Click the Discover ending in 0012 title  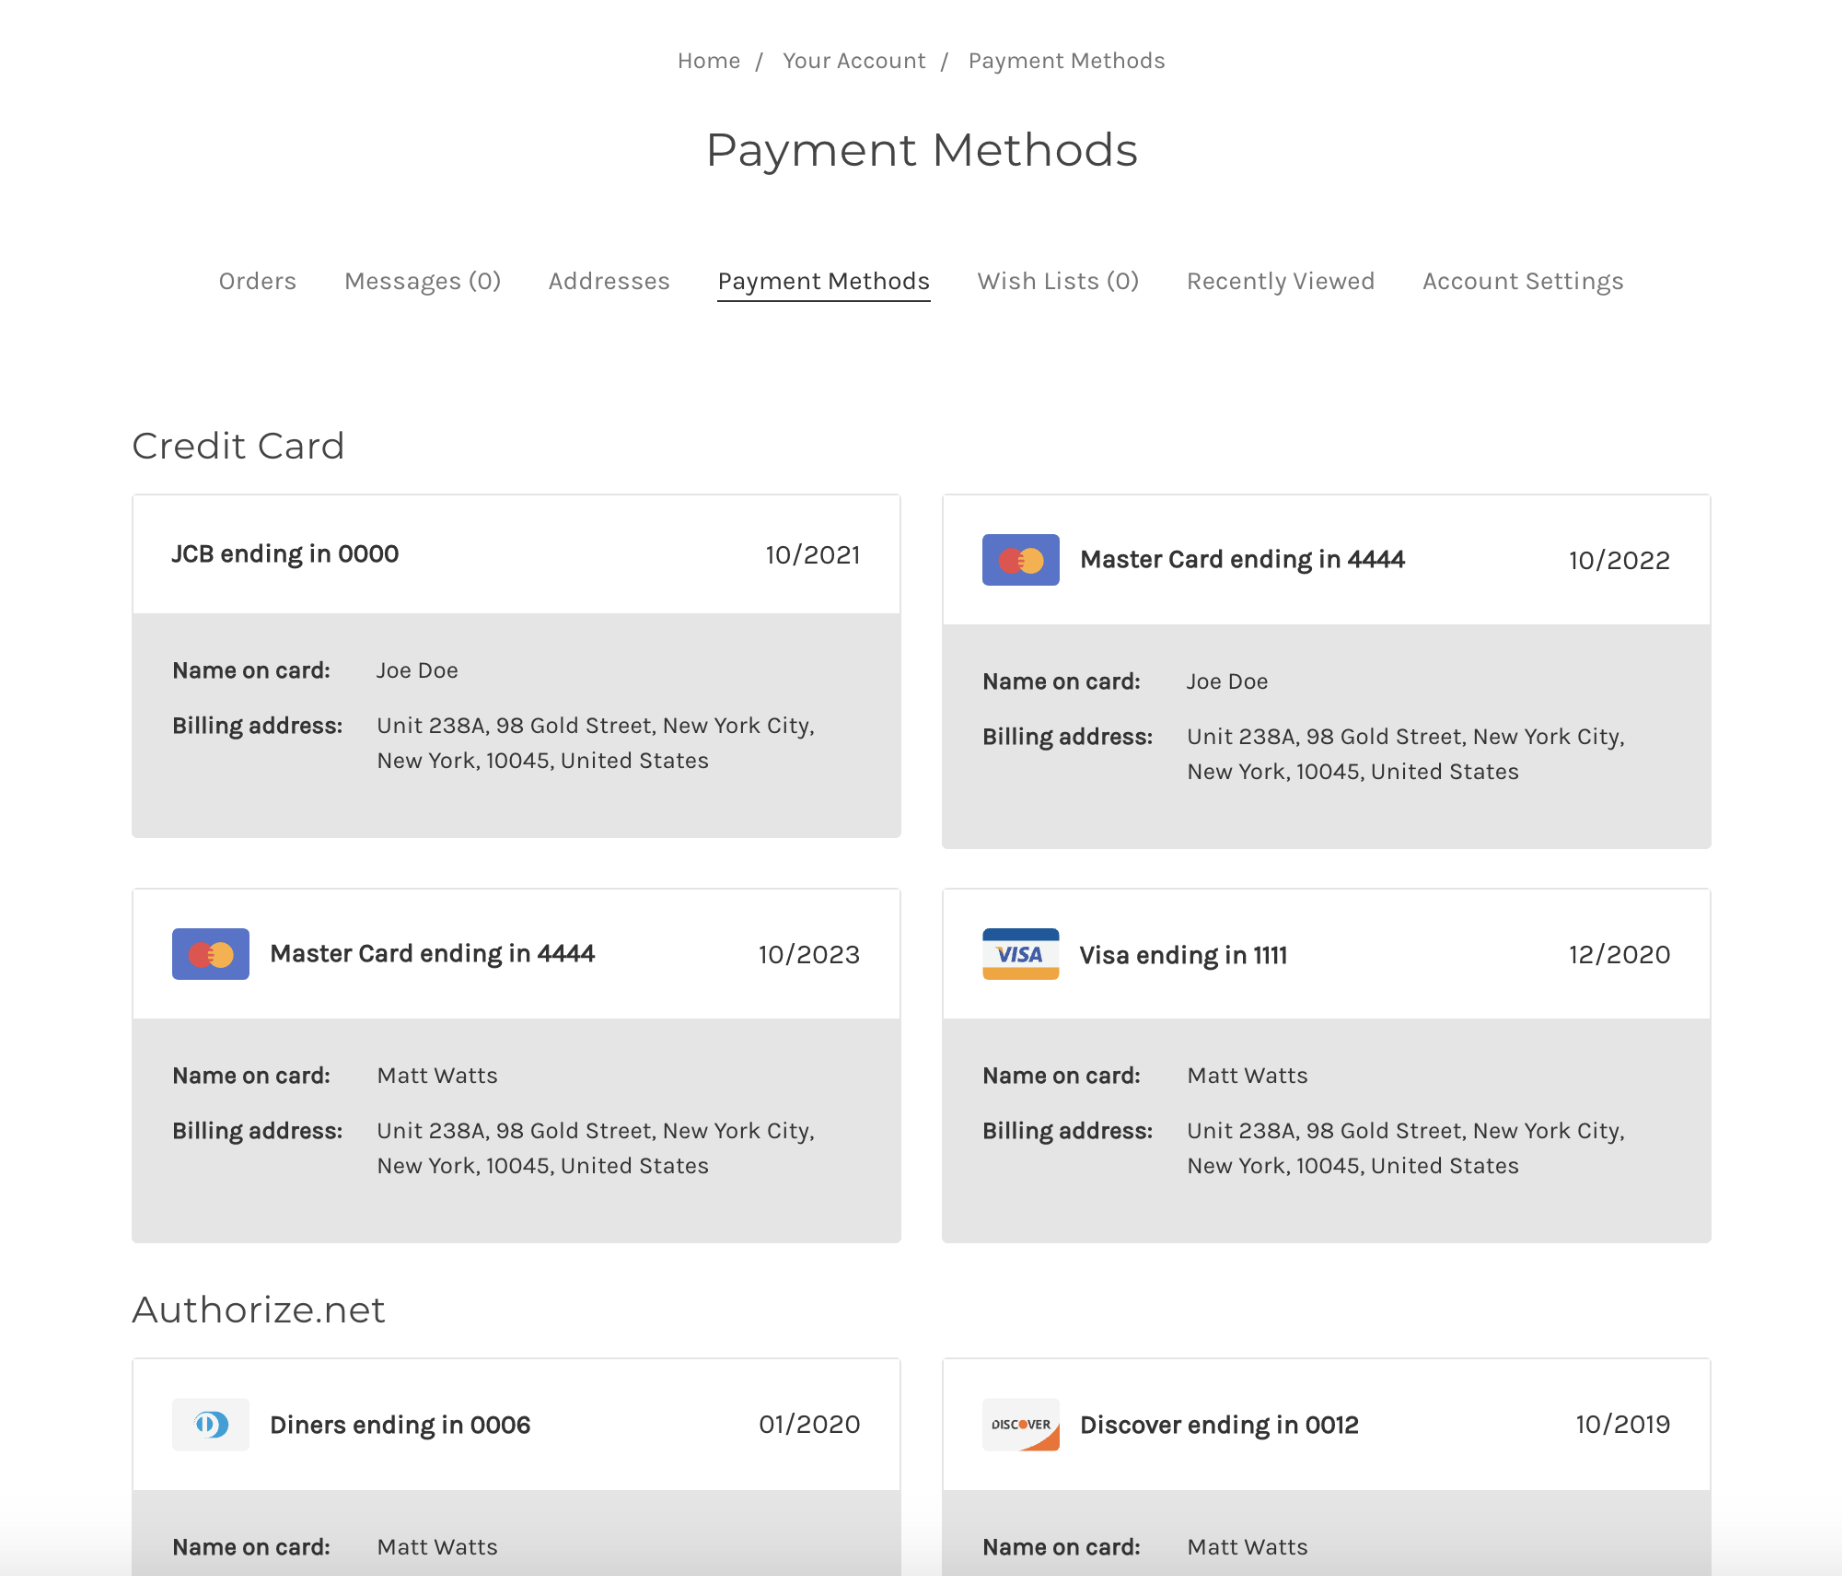coord(1219,1425)
